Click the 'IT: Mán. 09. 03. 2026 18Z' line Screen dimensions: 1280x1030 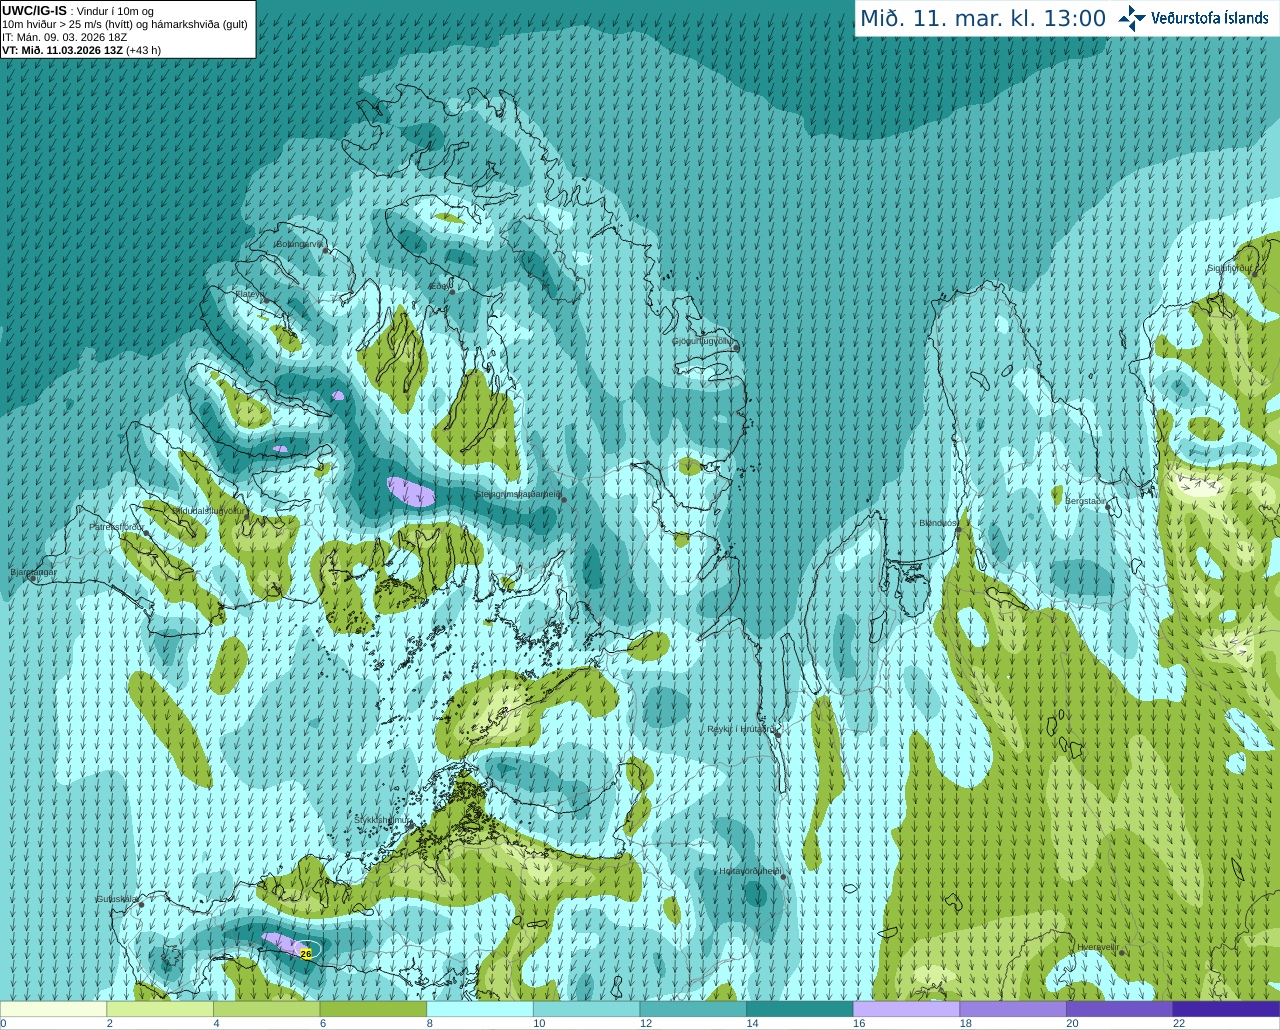tap(65, 37)
